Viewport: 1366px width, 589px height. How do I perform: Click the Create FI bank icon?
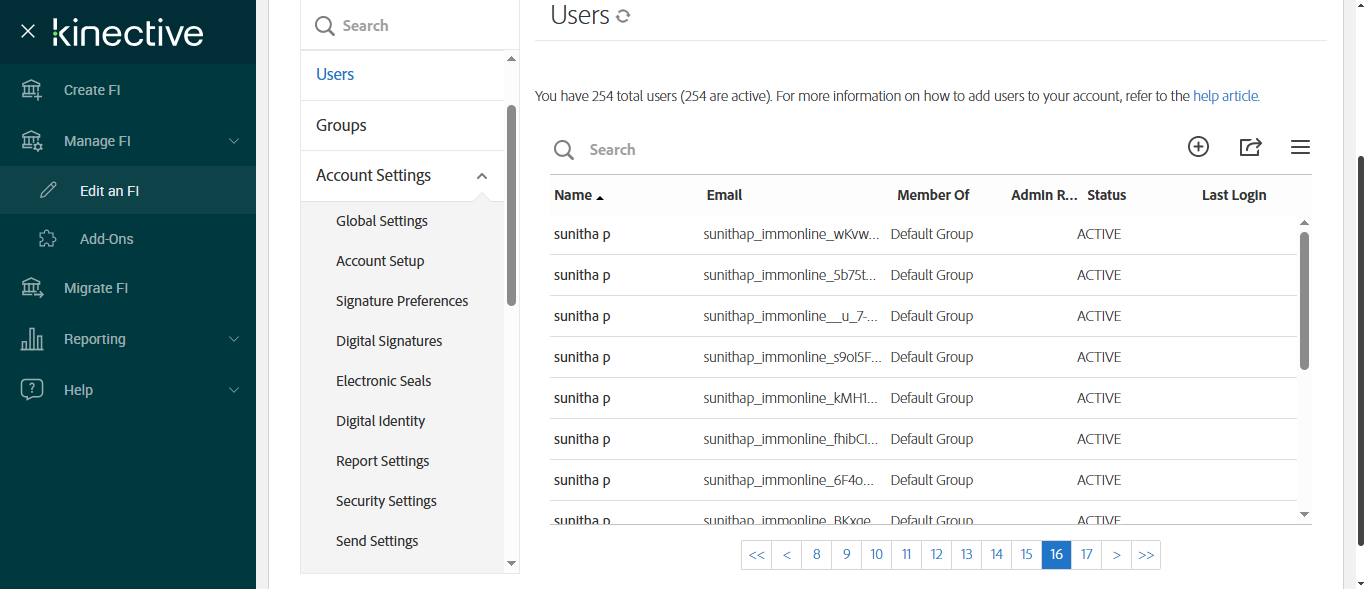click(32, 90)
